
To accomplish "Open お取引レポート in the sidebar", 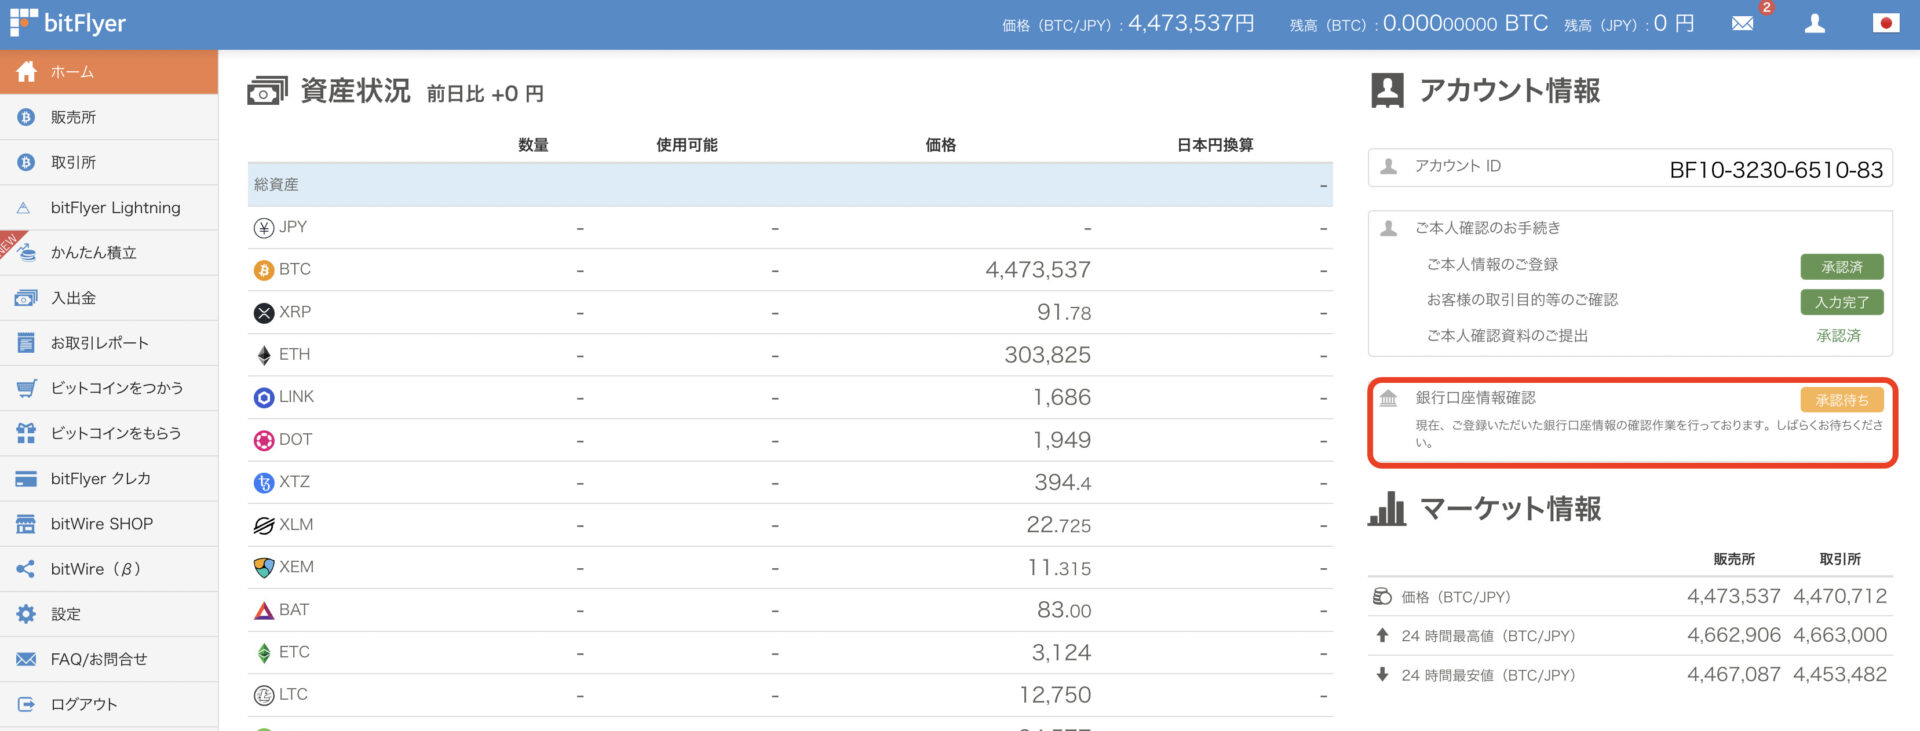I will pyautogui.click(x=109, y=343).
